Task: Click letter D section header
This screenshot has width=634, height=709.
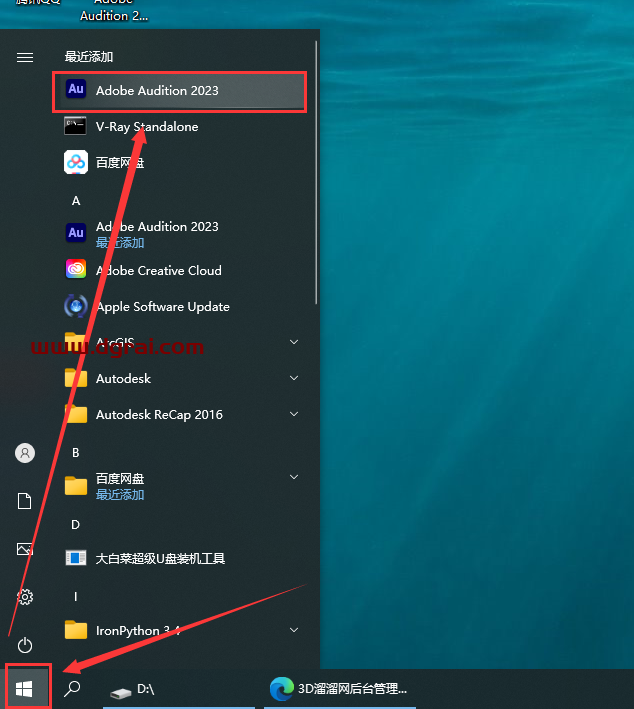Action: point(76,525)
